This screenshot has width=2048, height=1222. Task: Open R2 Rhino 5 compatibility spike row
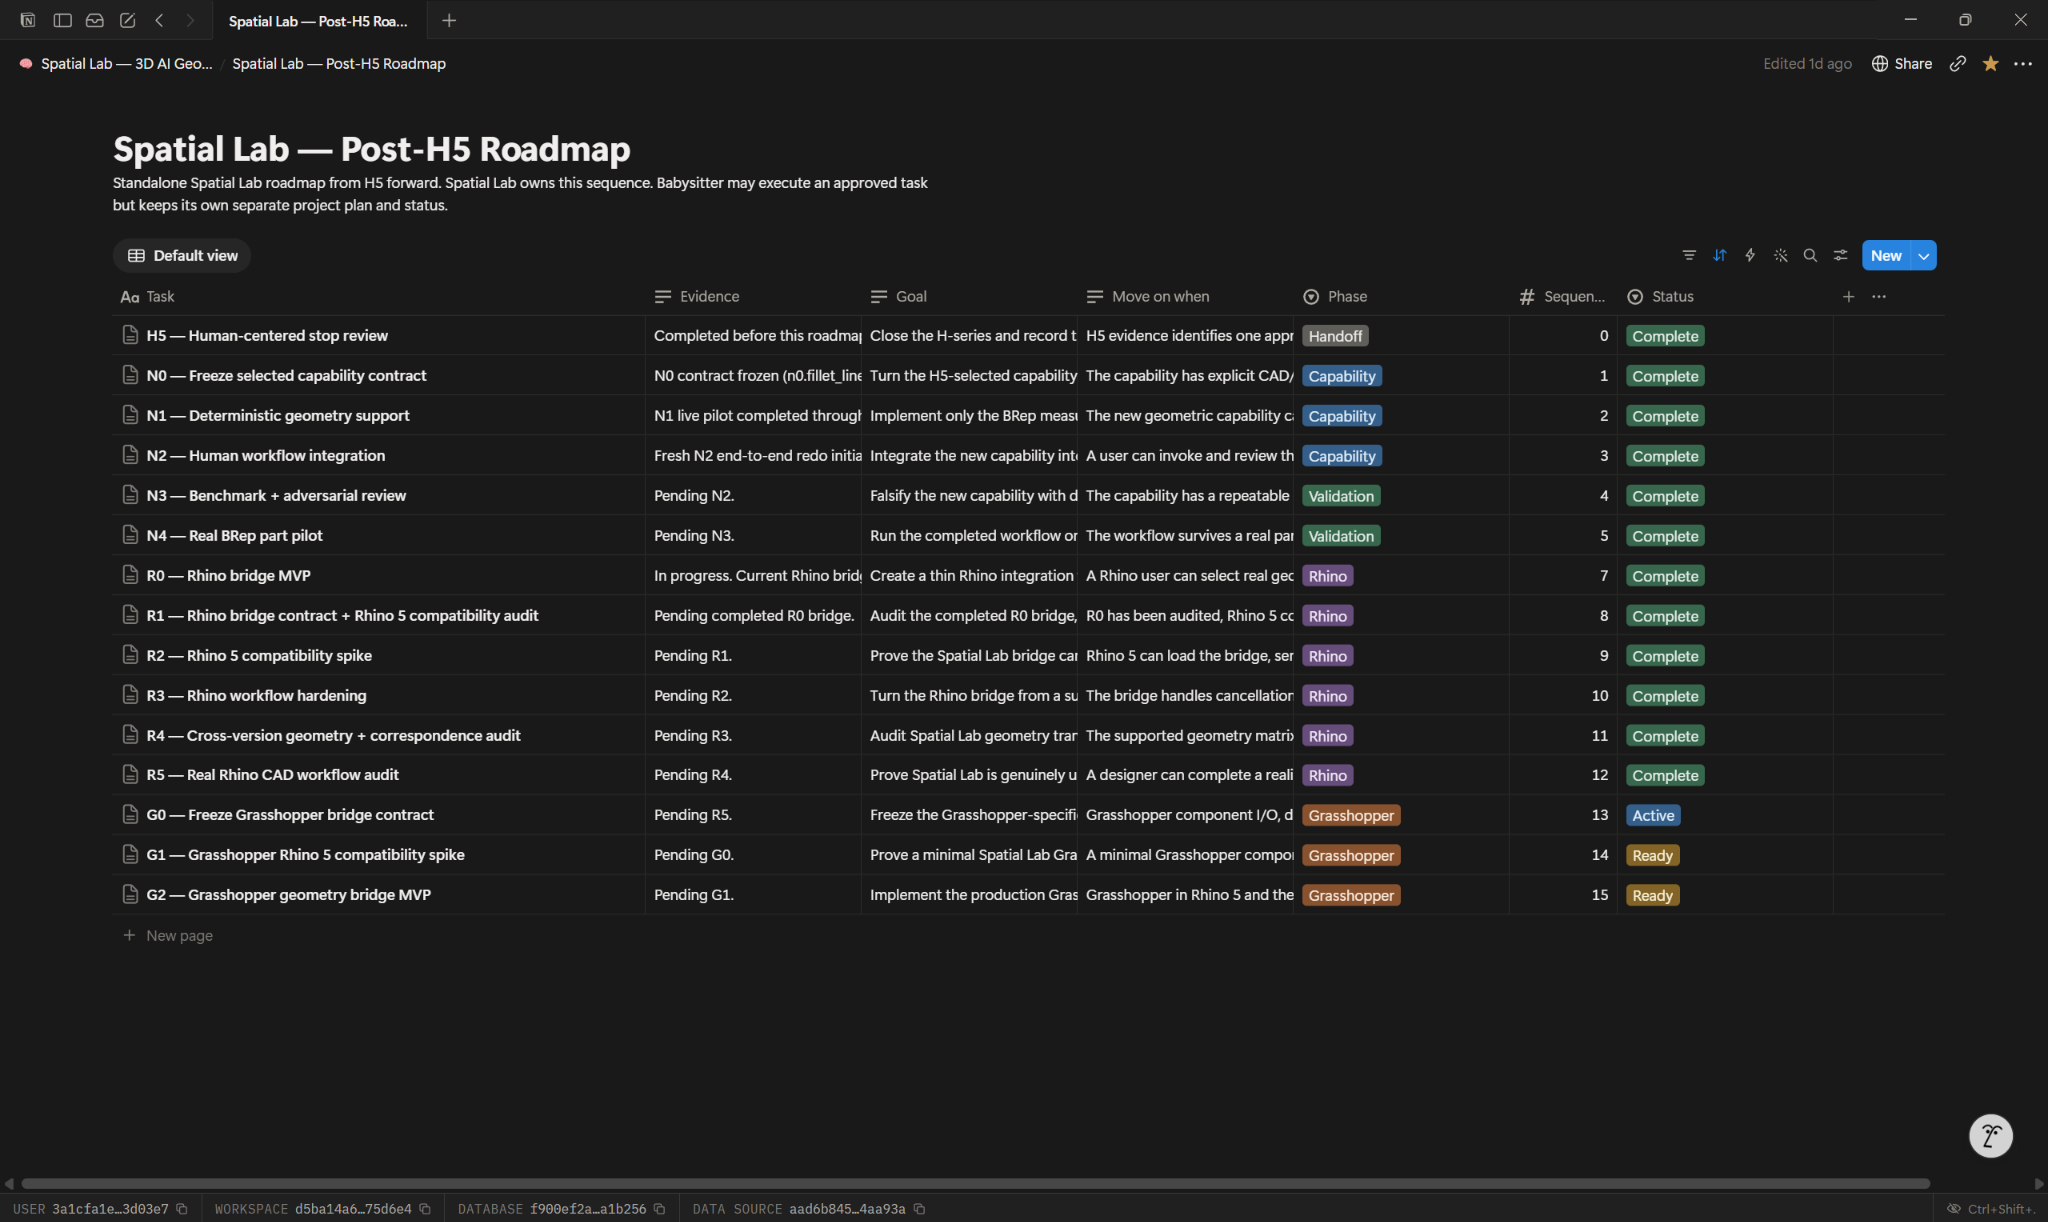[x=259, y=655]
